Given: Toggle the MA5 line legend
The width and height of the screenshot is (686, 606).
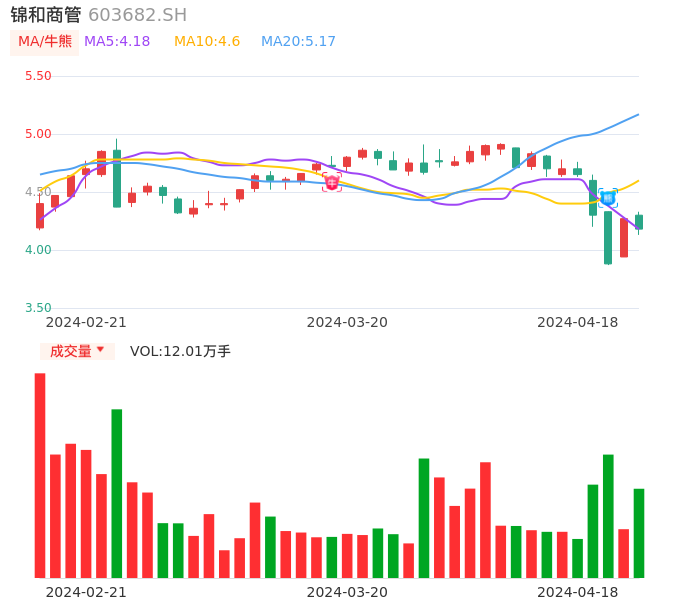Looking at the screenshot, I should pyautogui.click(x=117, y=42).
